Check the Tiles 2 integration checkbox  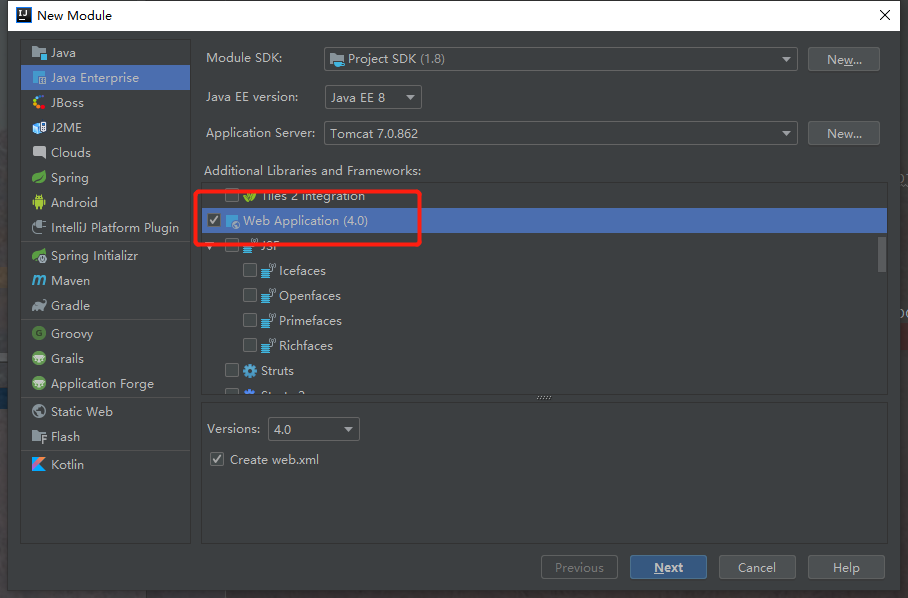(232, 195)
